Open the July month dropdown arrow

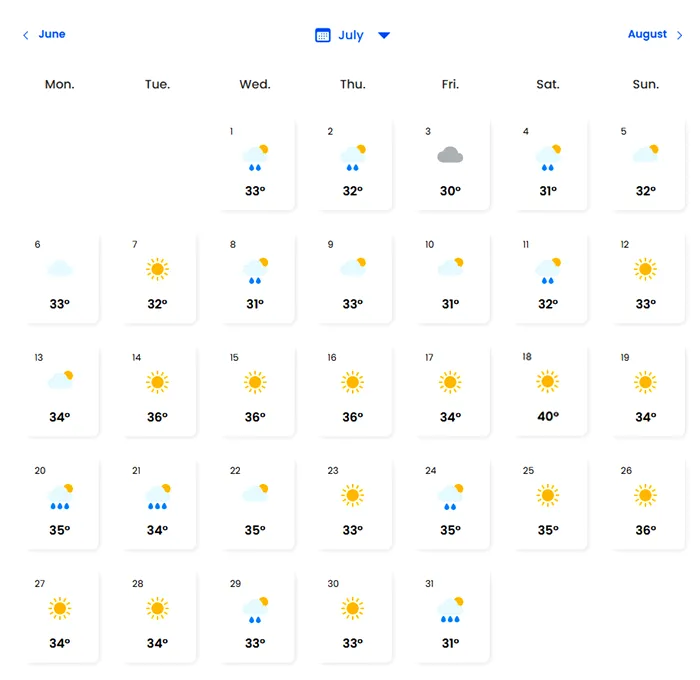(x=384, y=35)
